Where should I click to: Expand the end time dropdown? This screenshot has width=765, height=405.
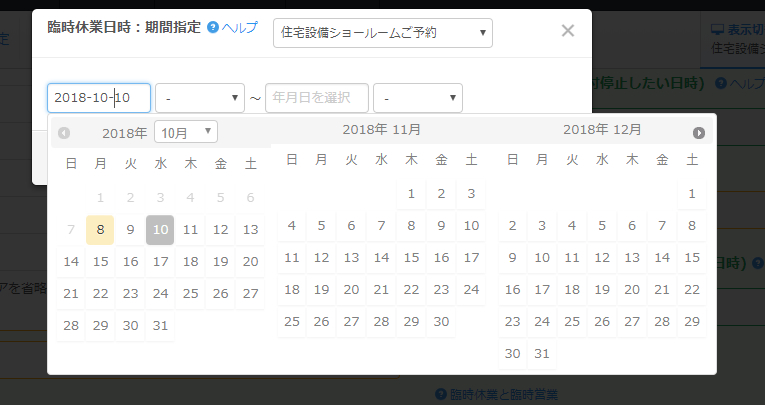click(418, 98)
